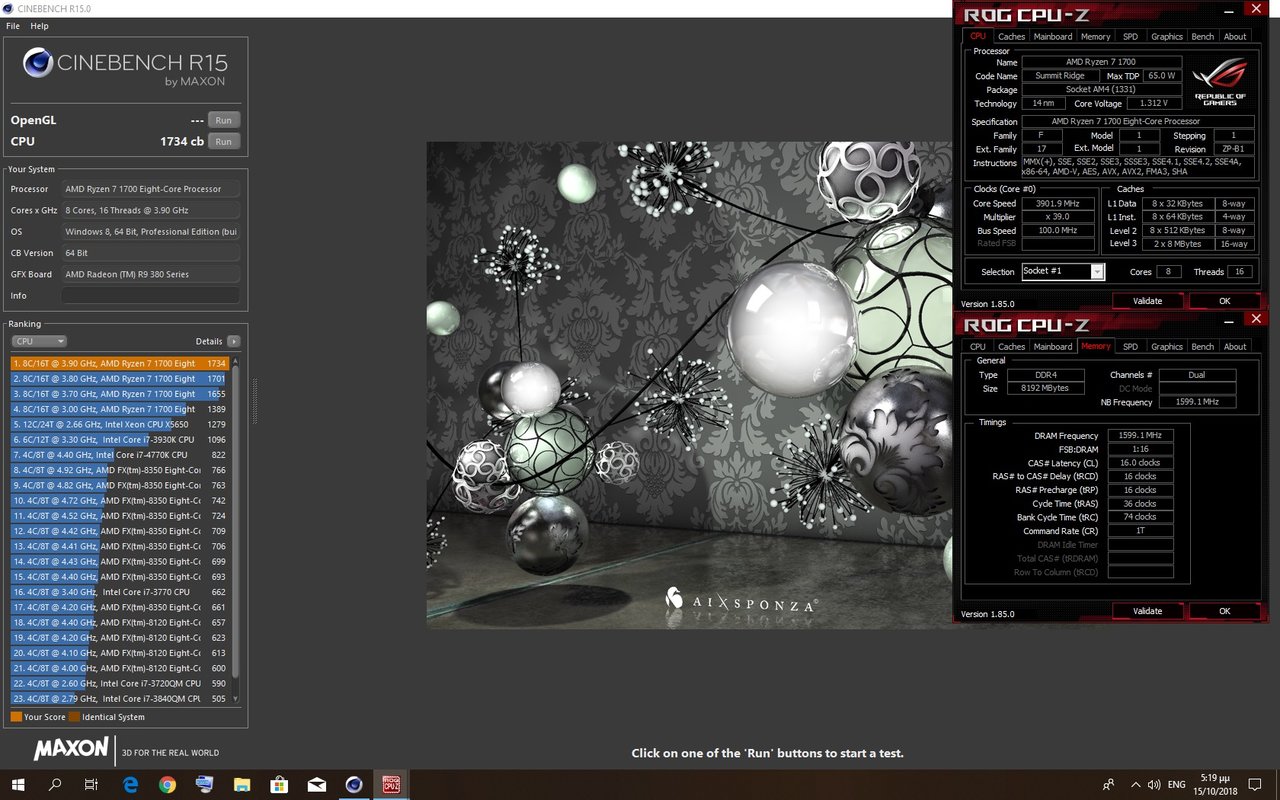Click the Core Speed value 3901.9 MHz
Screen dimensions: 1280x800
click(x=1058, y=204)
